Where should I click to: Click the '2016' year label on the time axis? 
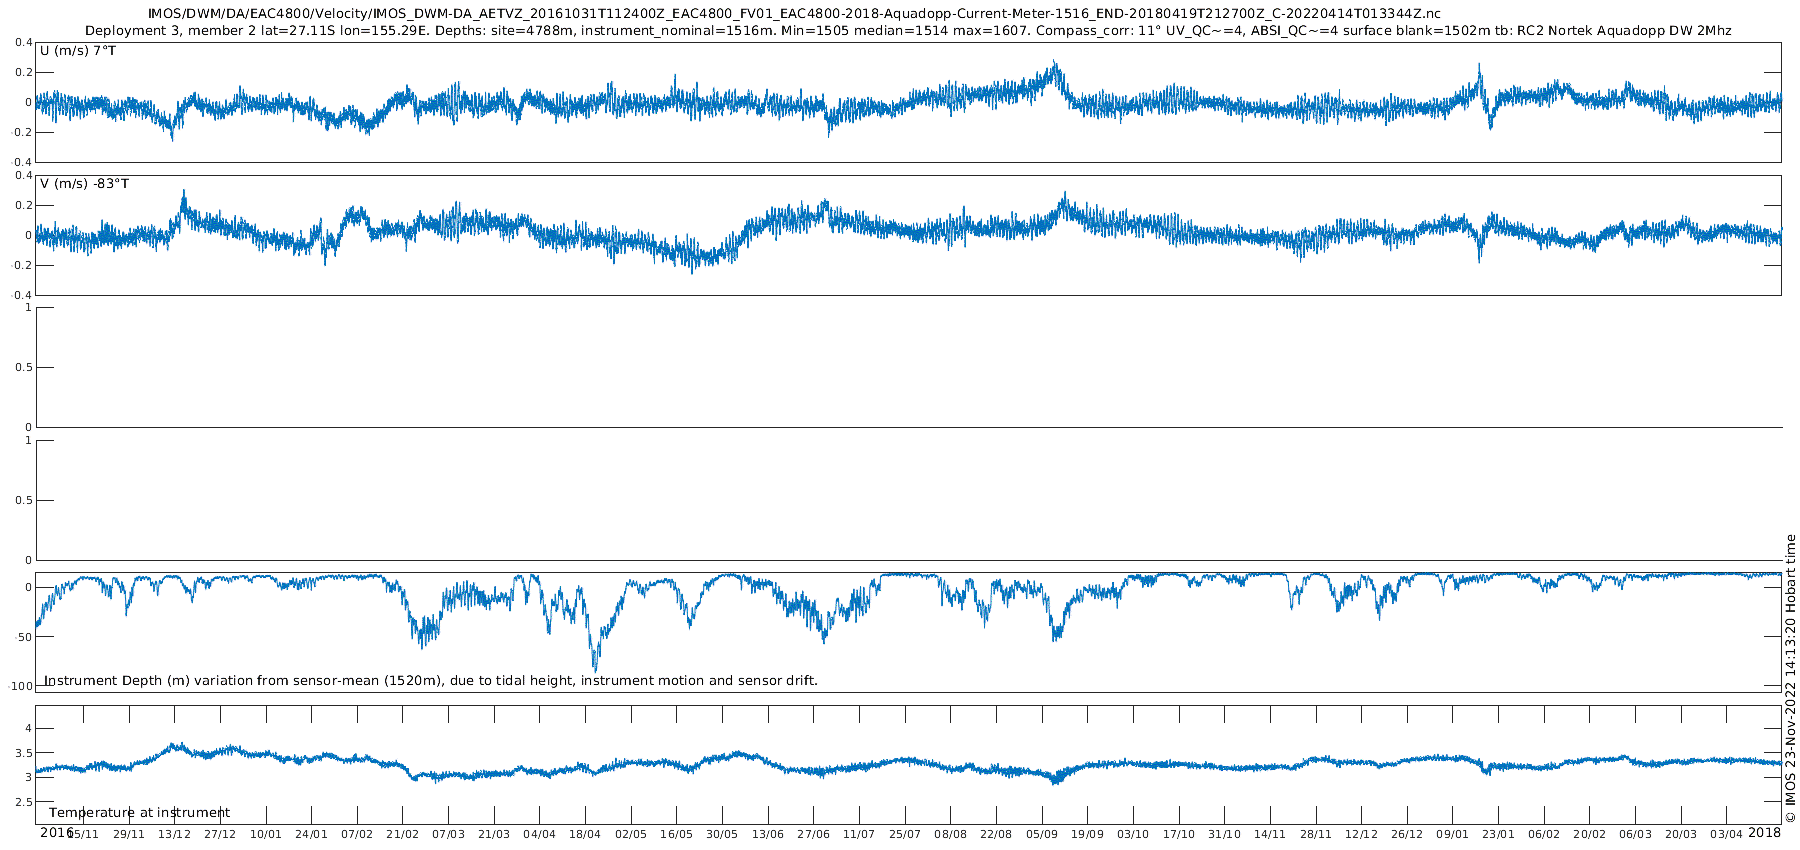(56, 832)
